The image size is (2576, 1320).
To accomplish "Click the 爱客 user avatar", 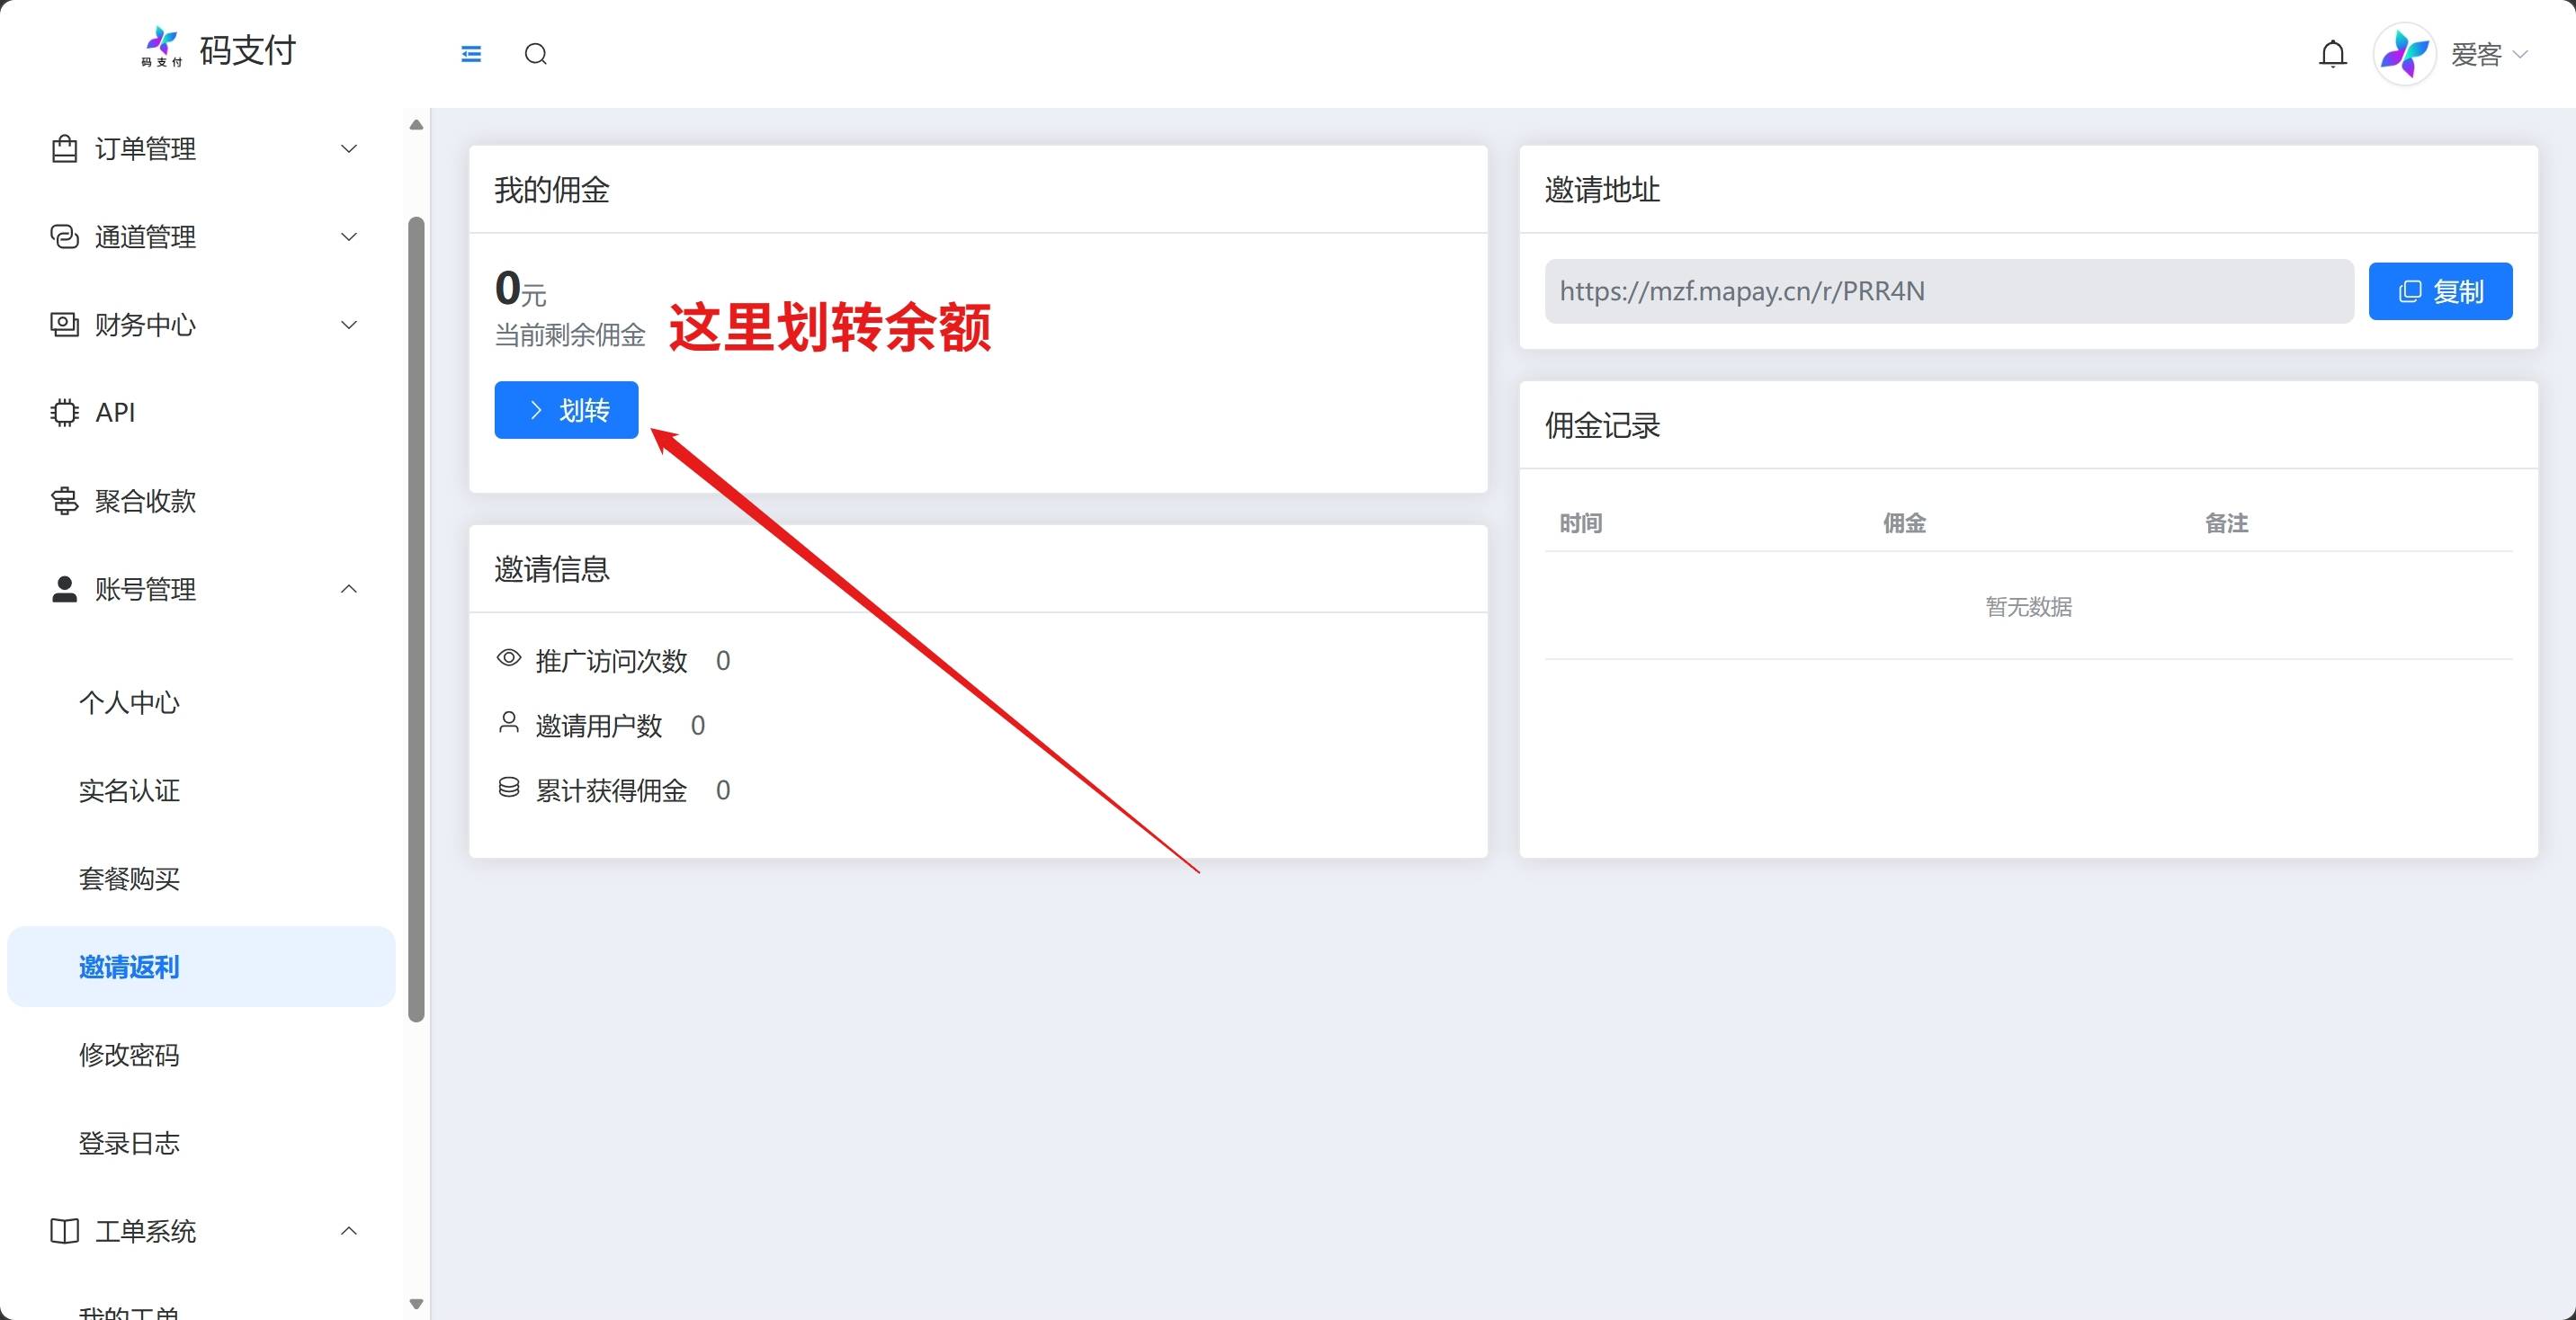I will (x=2404, y=54).
